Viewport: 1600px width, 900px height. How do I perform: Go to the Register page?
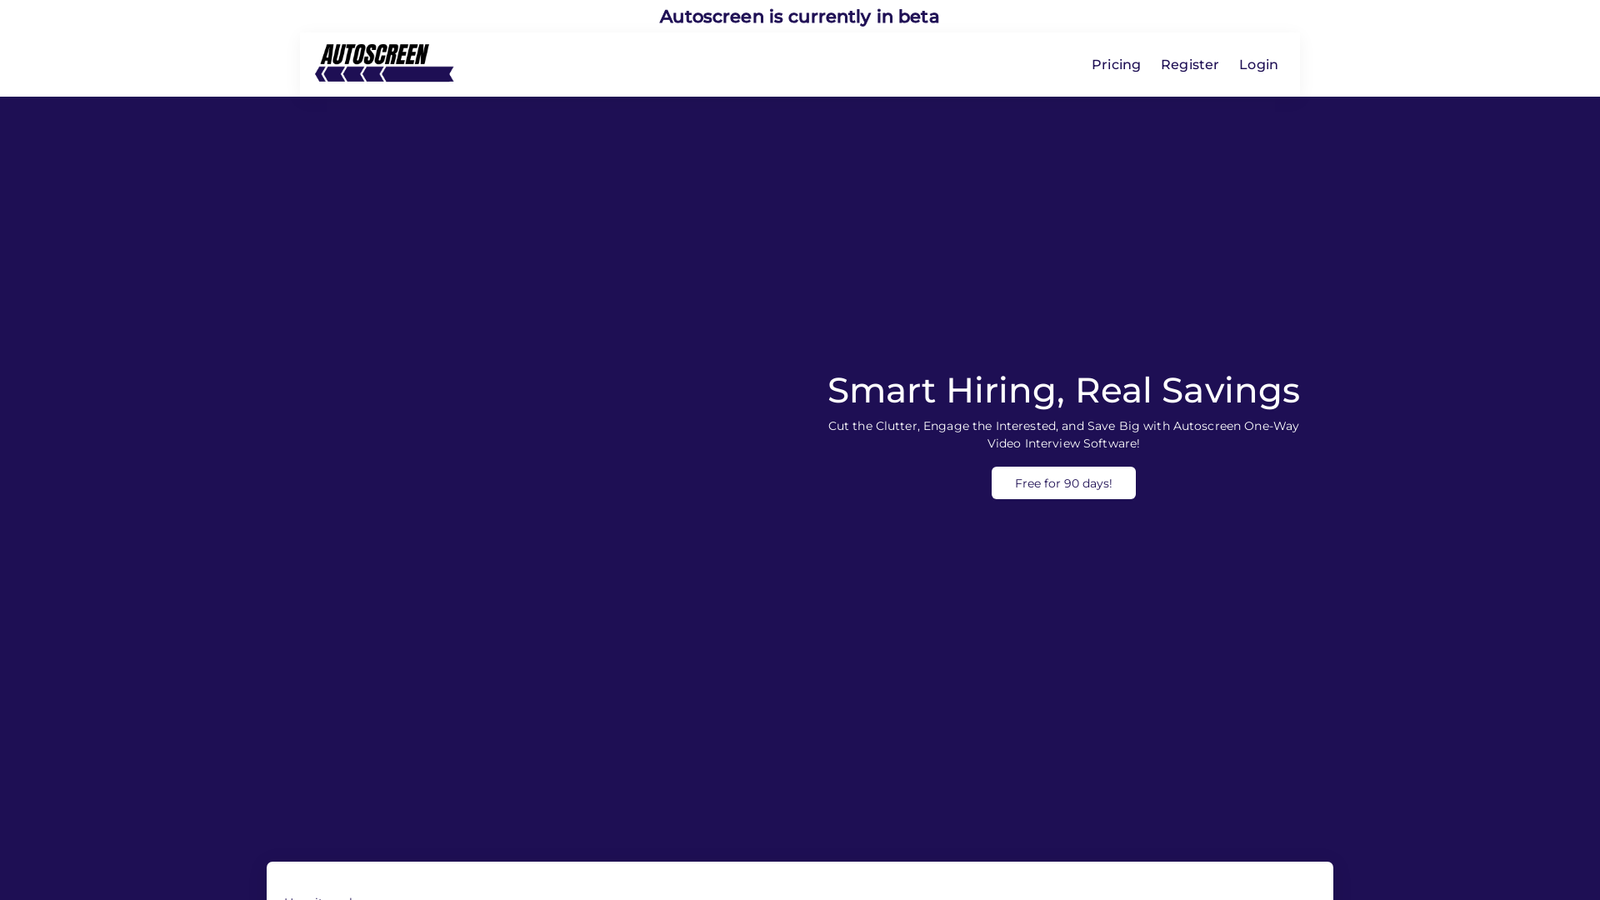coord(1189,65)
